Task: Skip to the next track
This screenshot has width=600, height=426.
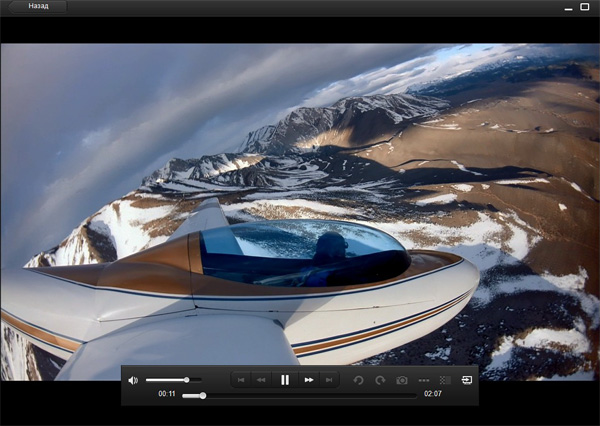Action: (x=329, y=380)
